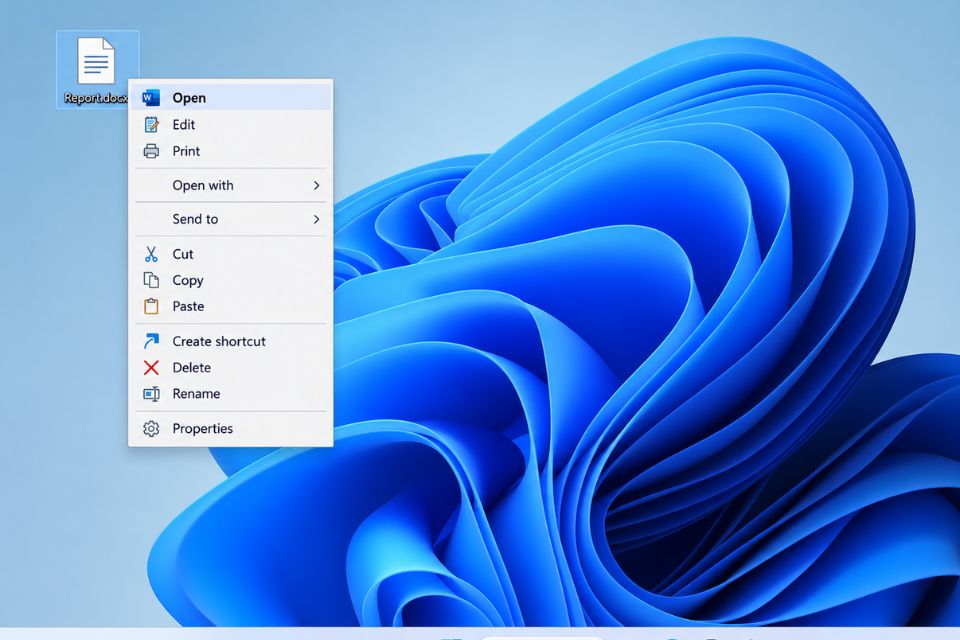Select Cut in the context menu
The width and height of the screenshot is (960, 640).
(231, 254)
